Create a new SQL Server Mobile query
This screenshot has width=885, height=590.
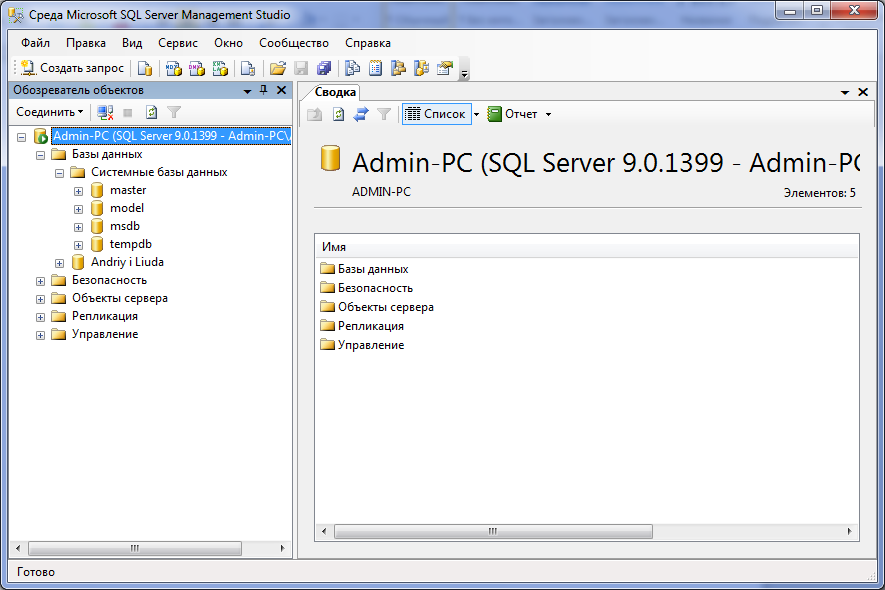(247, 68)
